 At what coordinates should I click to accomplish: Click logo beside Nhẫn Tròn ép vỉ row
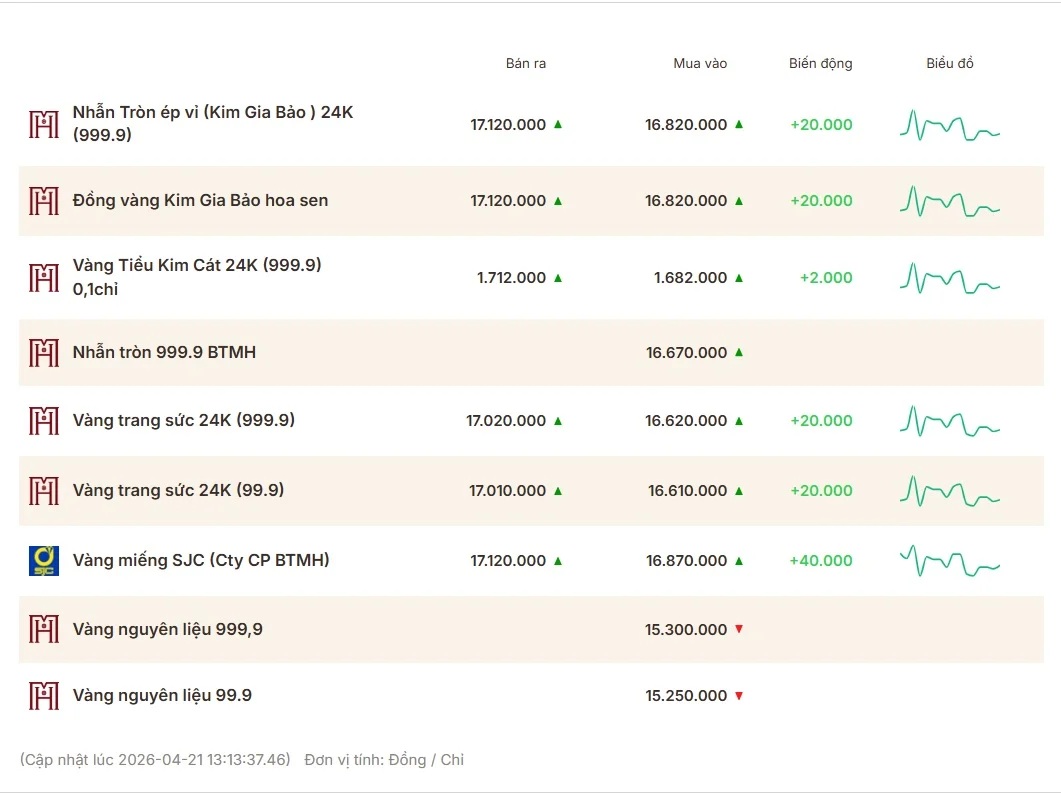click(x=44, y=124)
